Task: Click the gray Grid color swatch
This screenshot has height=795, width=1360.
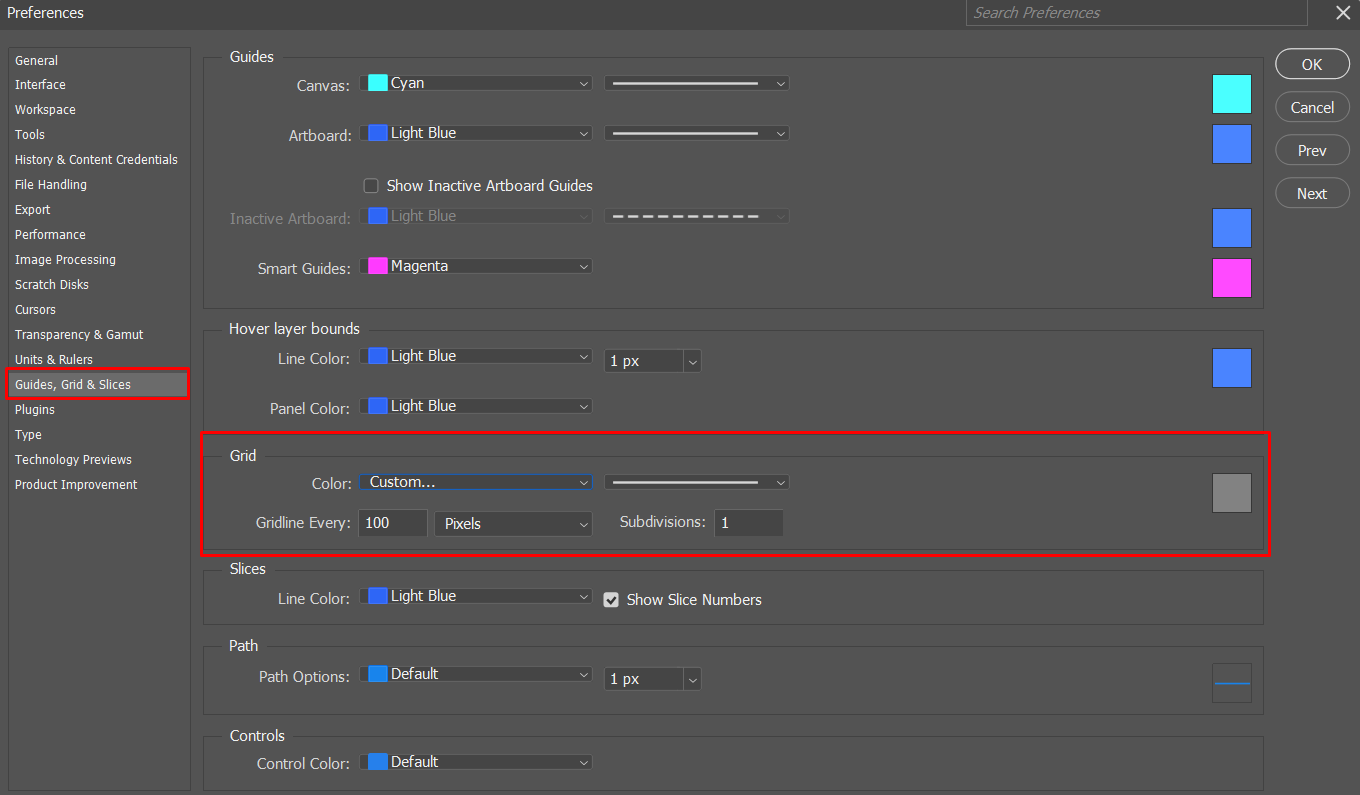Action: [x=1231, y=493]
